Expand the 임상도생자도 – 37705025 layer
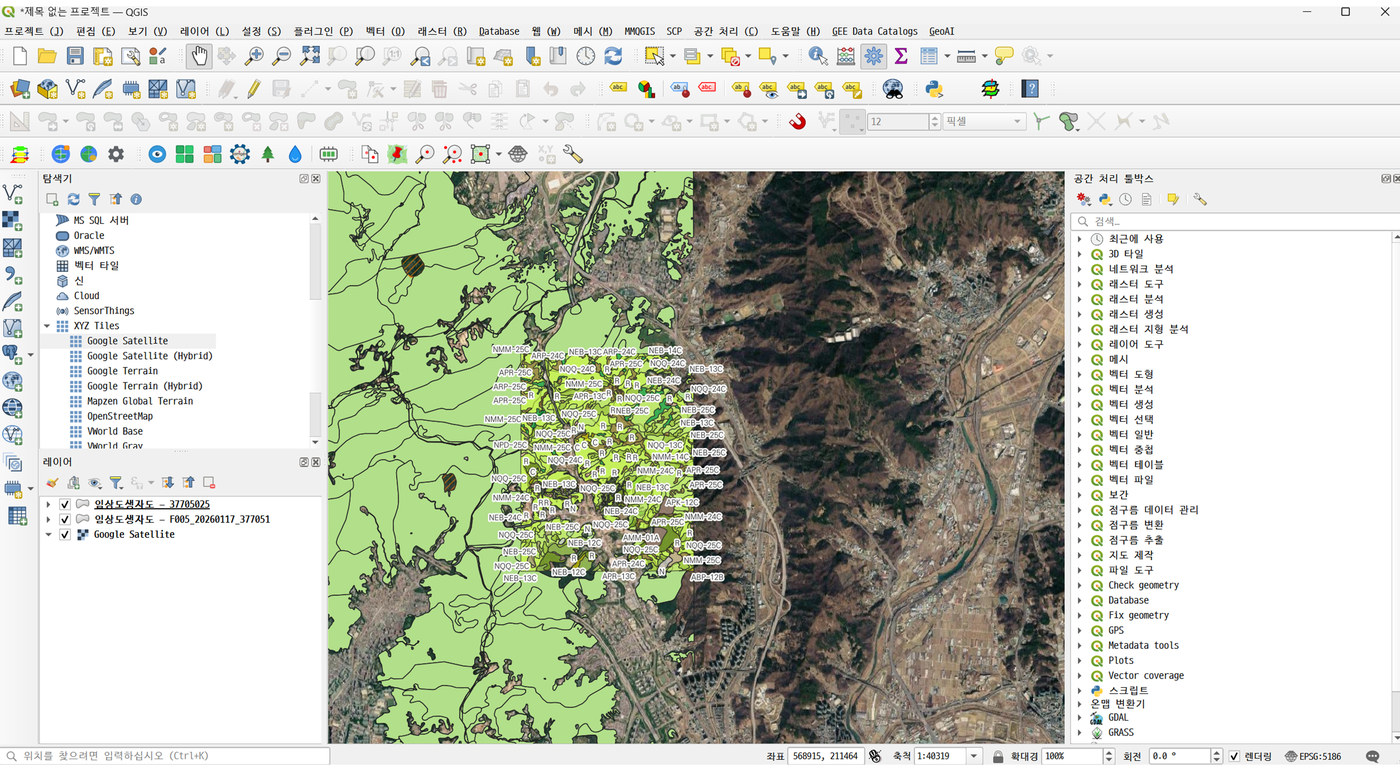This screenshot has height=771, width=1400. point(48,505)
